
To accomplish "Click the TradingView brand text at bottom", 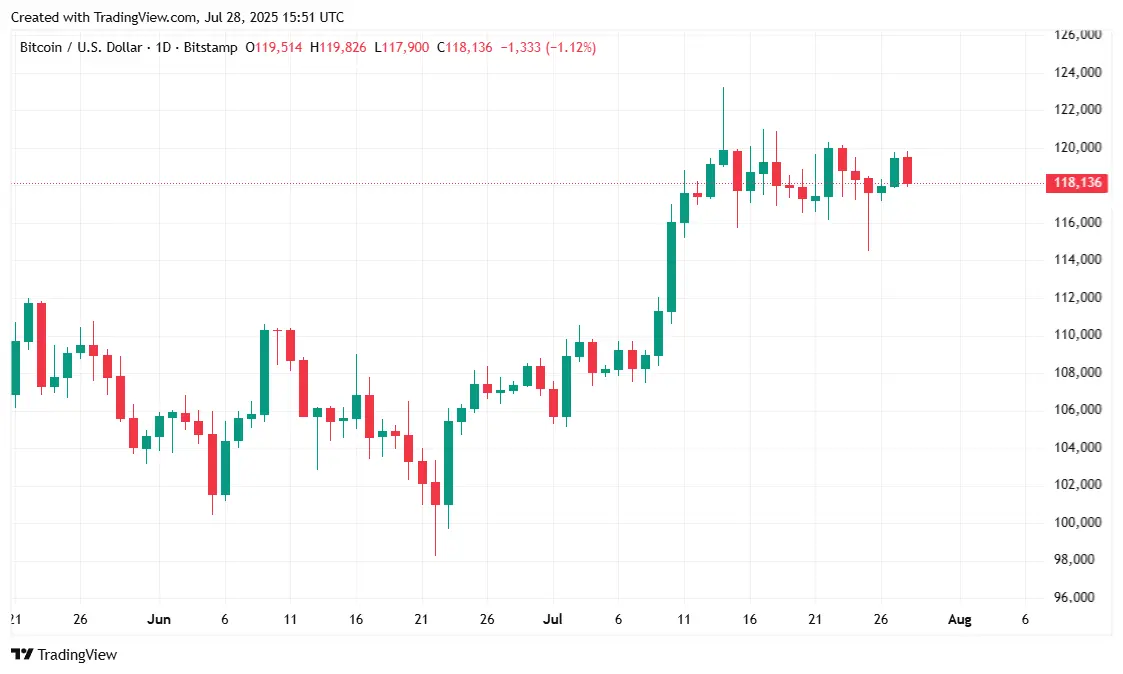I will [77, 655].
